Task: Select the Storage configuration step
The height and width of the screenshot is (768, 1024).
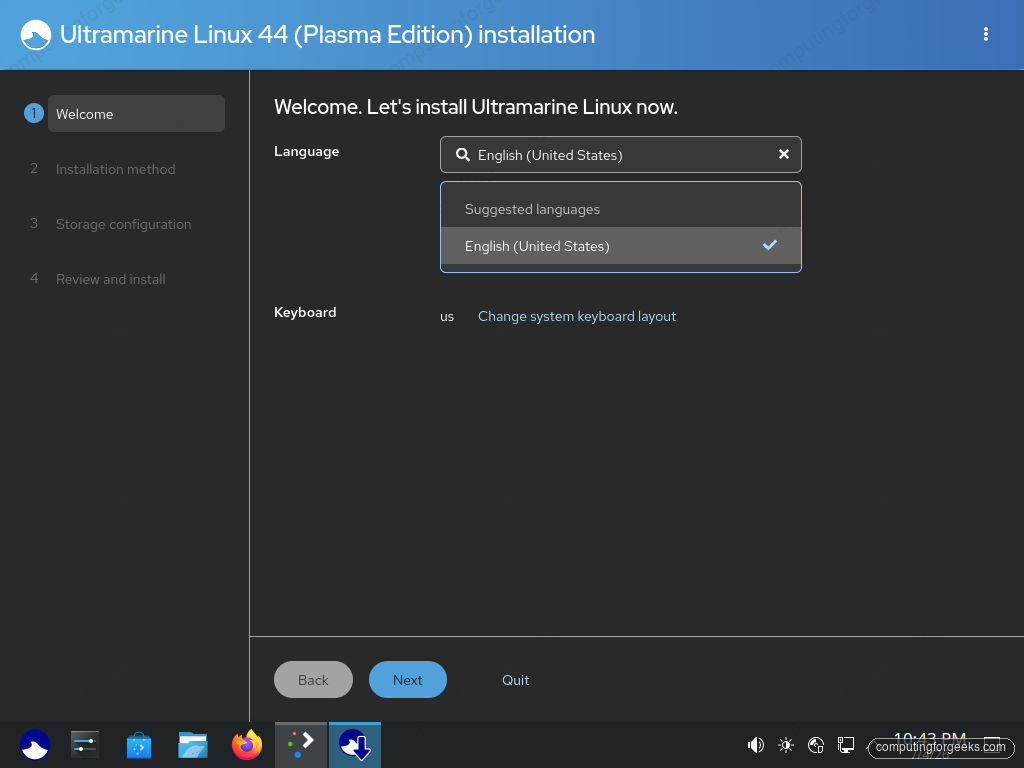Action: (x=123, y=224)
